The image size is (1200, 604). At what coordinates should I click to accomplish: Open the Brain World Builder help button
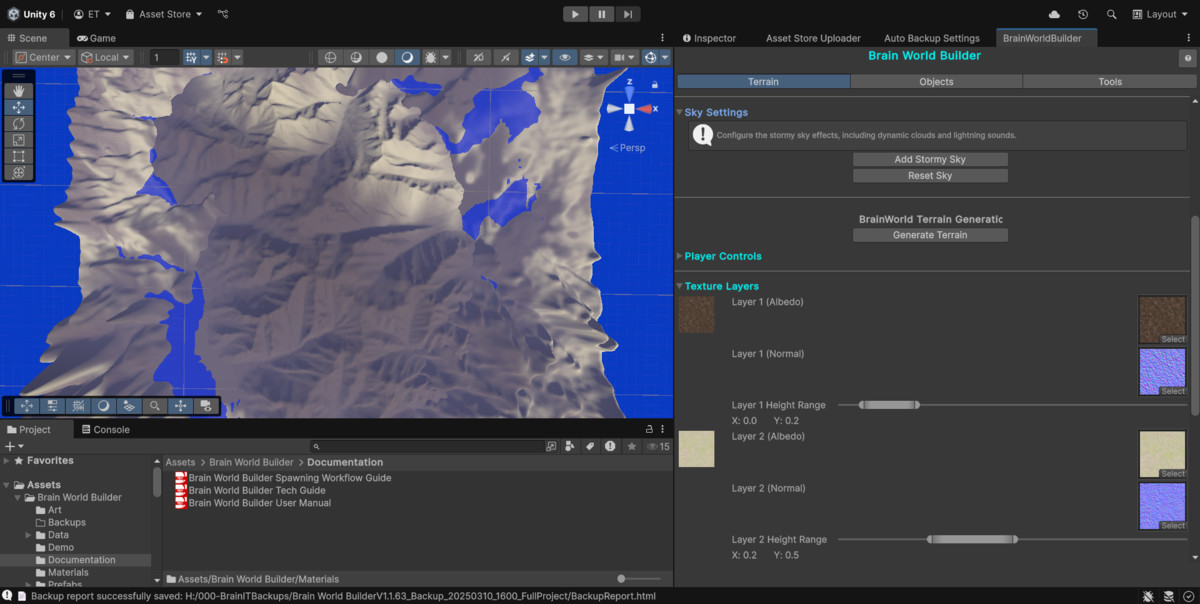click(1188, 59)
